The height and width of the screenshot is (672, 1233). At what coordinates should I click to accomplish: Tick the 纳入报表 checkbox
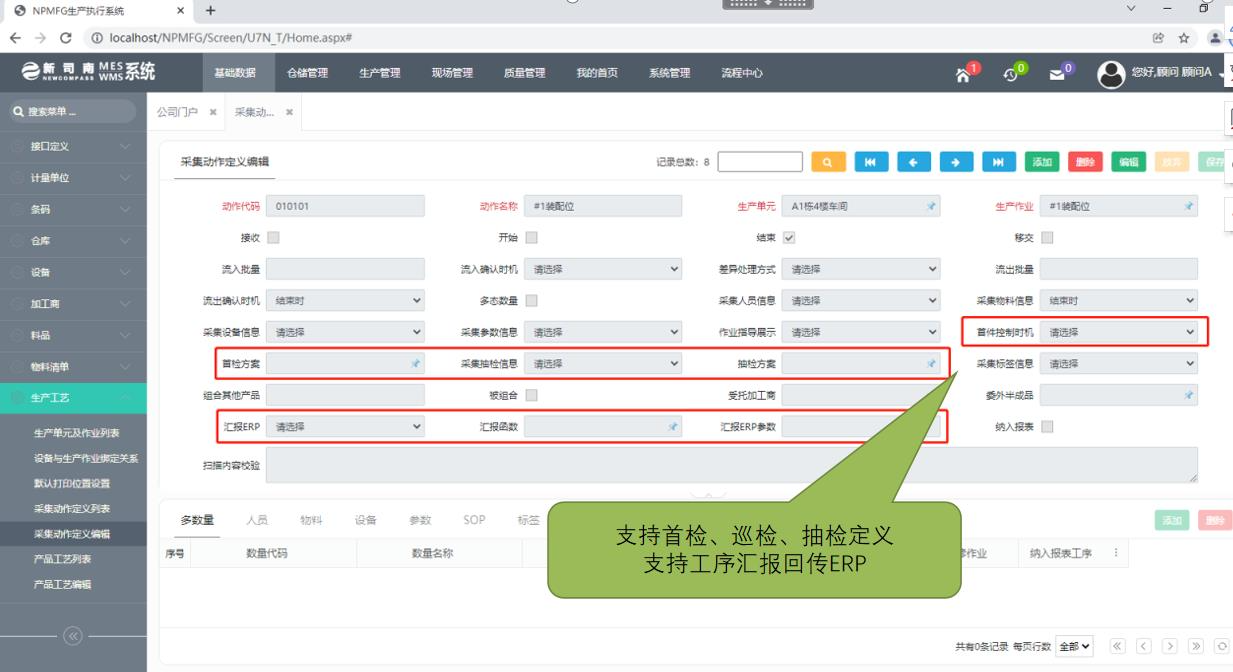(1047, 427)
